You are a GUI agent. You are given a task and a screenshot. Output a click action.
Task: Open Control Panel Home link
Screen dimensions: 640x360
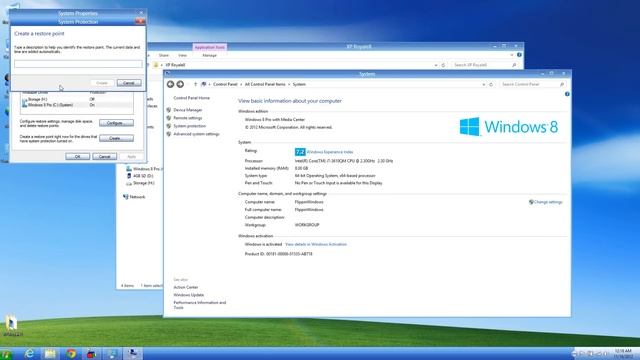click(x=191, y=98)
